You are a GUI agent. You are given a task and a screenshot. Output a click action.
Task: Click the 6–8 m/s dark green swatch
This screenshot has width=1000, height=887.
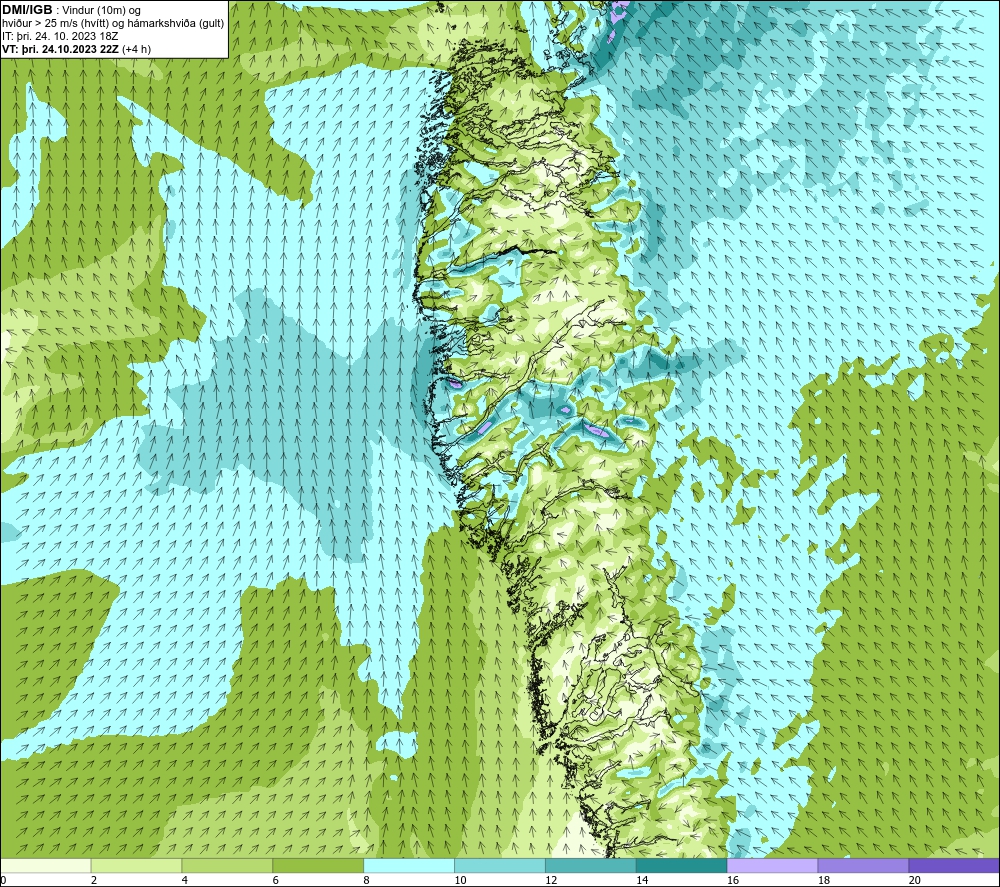click(318, 865)
